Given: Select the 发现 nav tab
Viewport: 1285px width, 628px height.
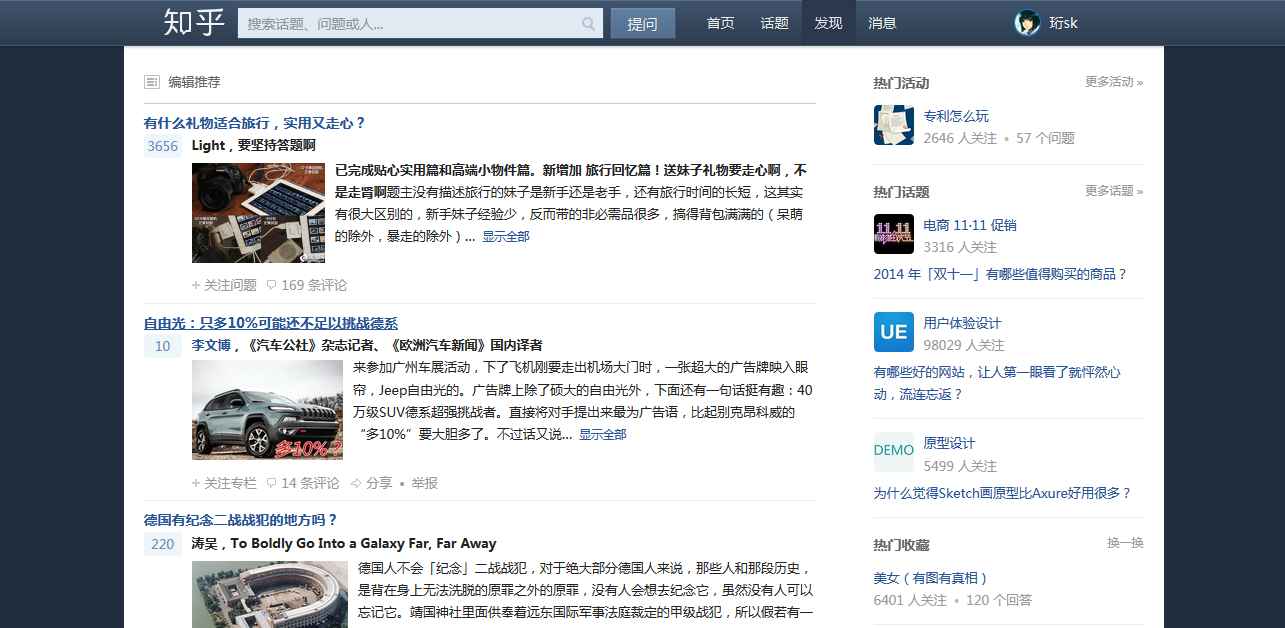Looking at the screenshot, I should pyautogui.click(x=828, y=23).
